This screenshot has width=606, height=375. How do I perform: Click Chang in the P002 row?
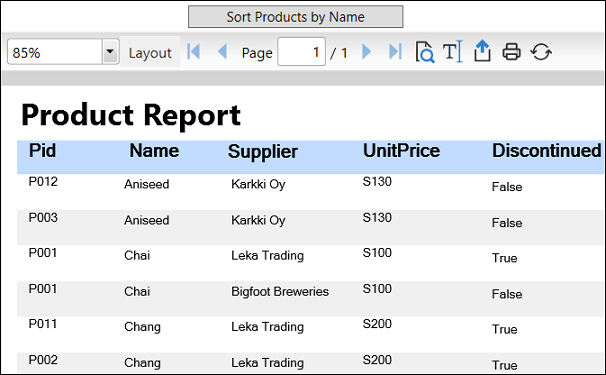click(142, 363)
